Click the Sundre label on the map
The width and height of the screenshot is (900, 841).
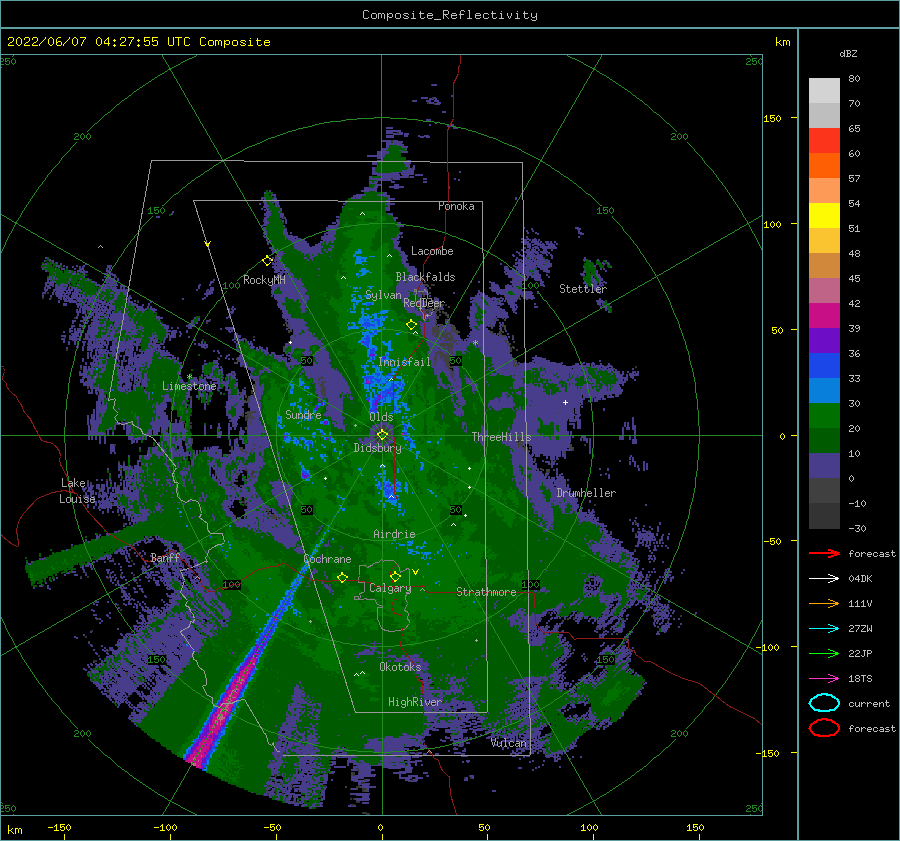[303, 414]
